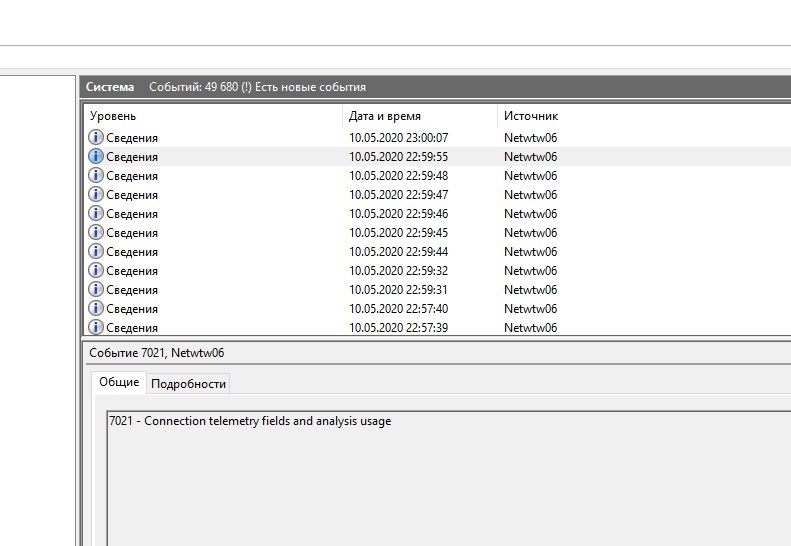Viewport: 791px width, 546px height.
Task: Click info icon of the 22:59:48 event
Action: coord(95,176)
